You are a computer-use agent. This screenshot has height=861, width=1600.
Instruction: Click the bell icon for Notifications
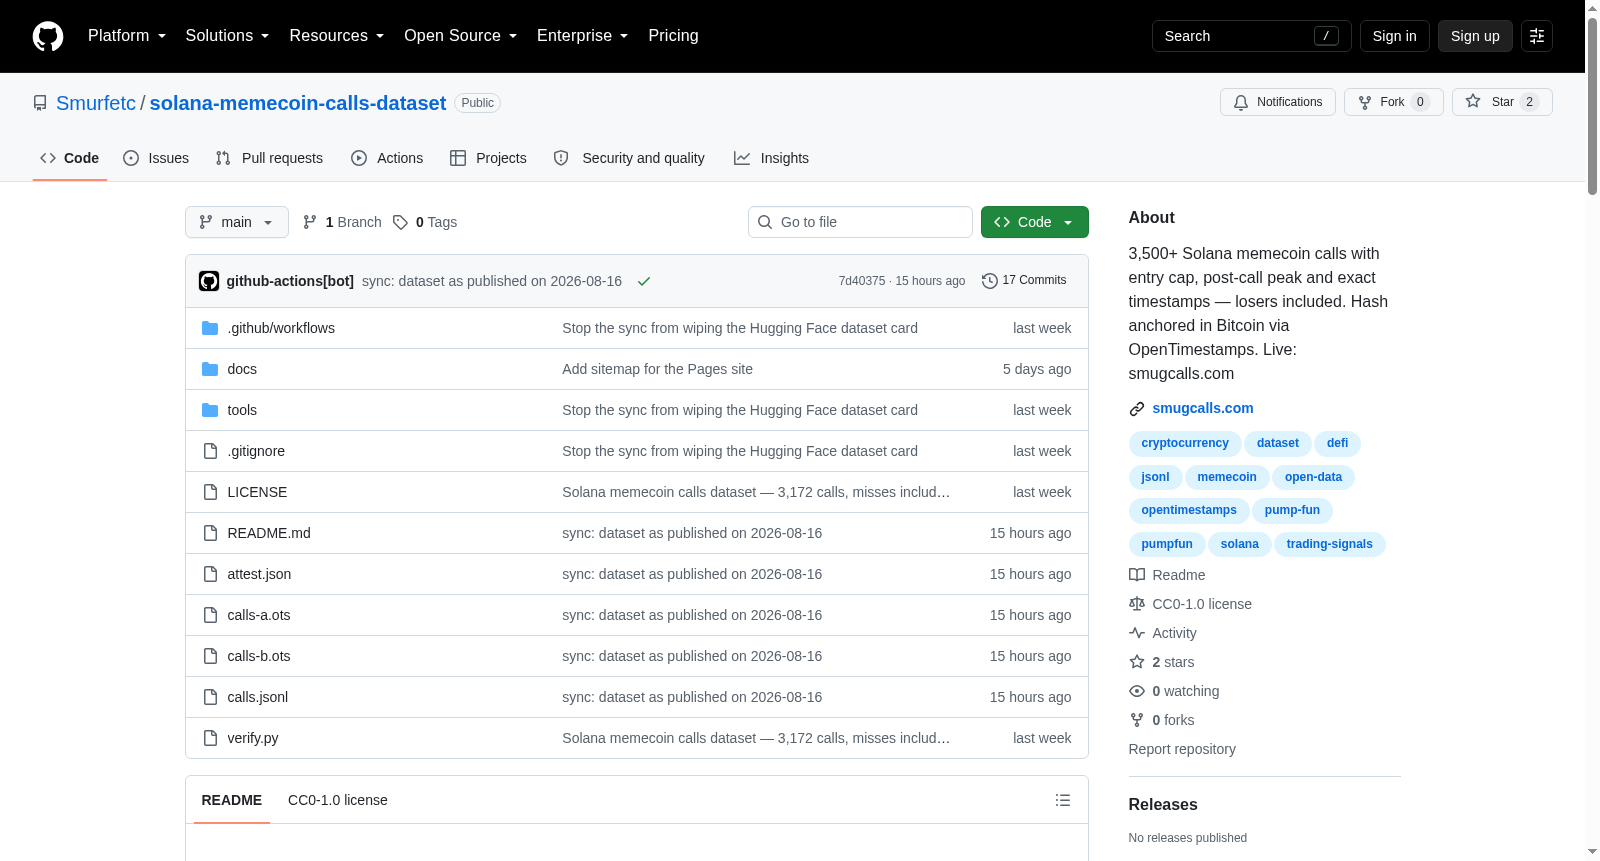point(1241,102)
